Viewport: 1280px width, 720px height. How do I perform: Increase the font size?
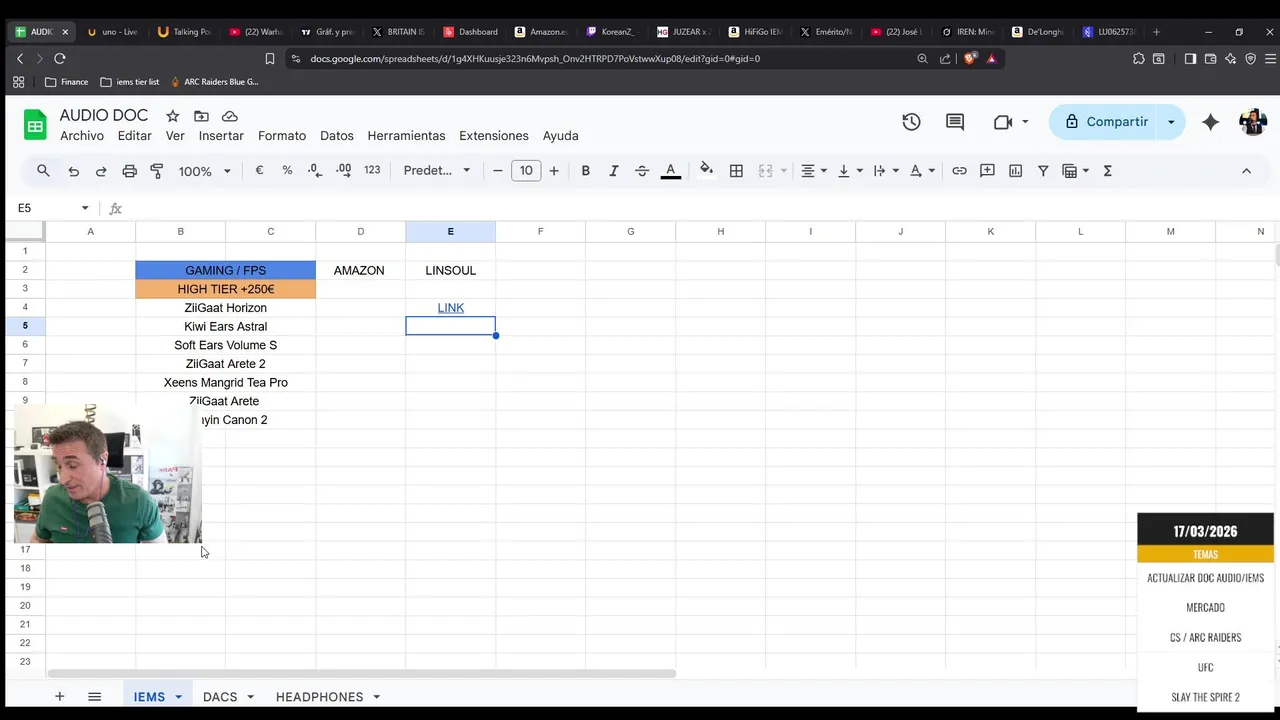[x=554, y=171]
